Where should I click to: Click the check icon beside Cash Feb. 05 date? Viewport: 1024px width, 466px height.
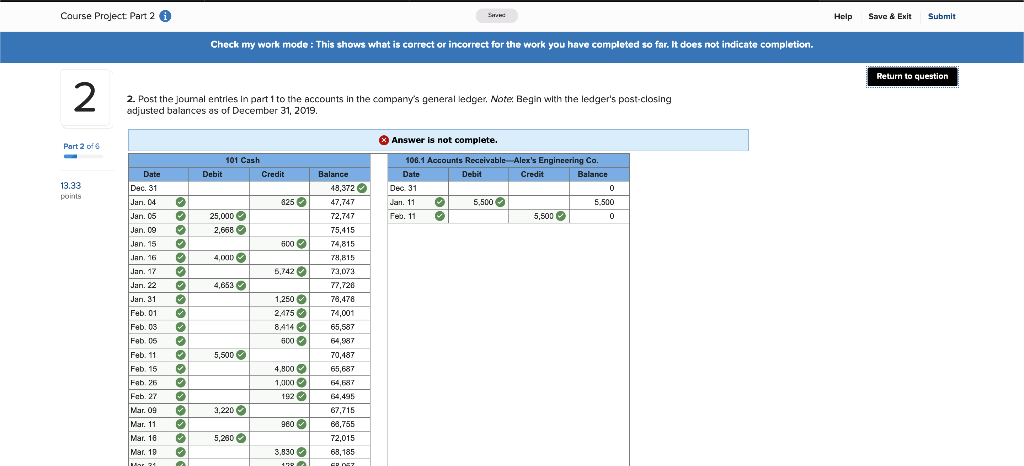pyautogui.click(x=180, y=341)
